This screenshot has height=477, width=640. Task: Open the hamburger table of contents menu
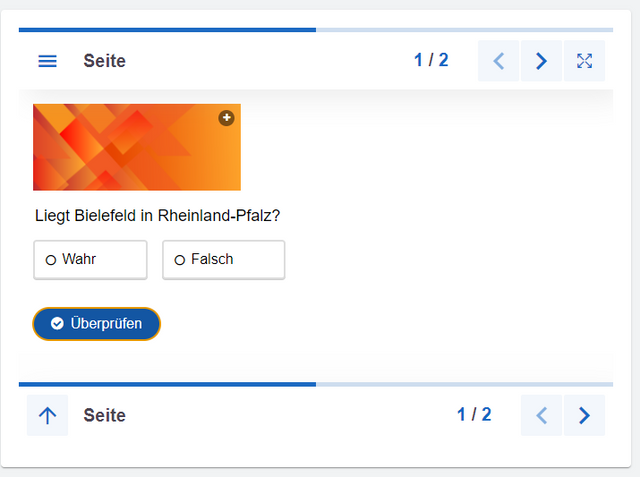point(47,61)
